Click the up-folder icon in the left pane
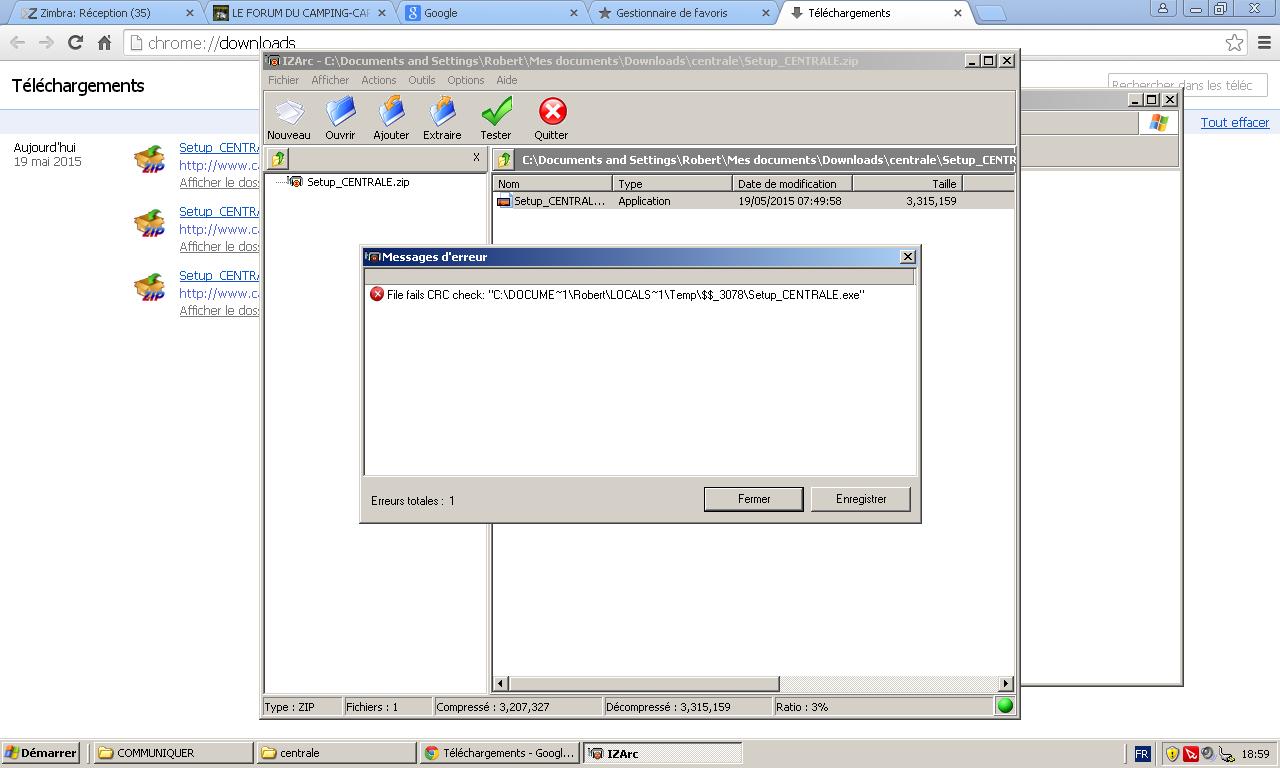This screenshot has height=768, width=1280. [x=279, y=159]
